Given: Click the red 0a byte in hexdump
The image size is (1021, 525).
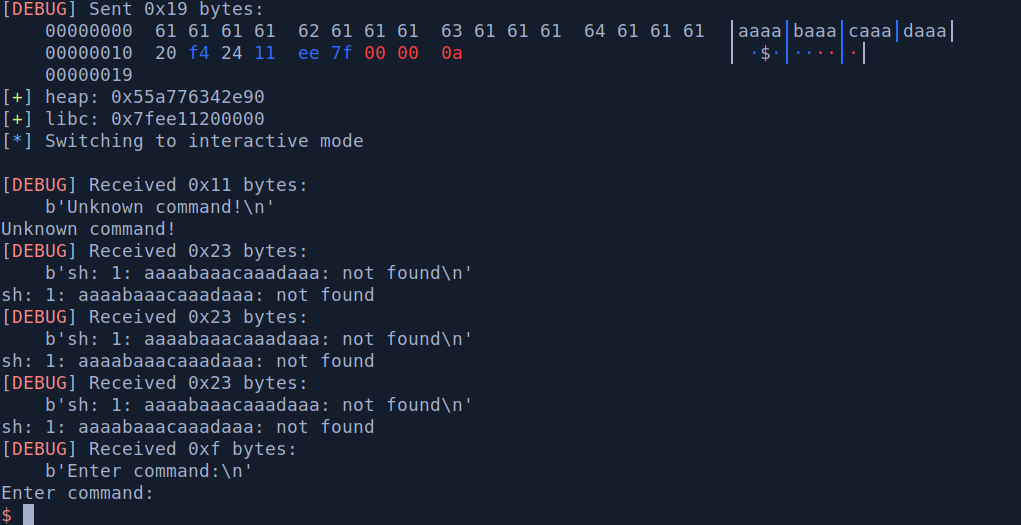Looking at the screenshot, I should pos(452,53).
